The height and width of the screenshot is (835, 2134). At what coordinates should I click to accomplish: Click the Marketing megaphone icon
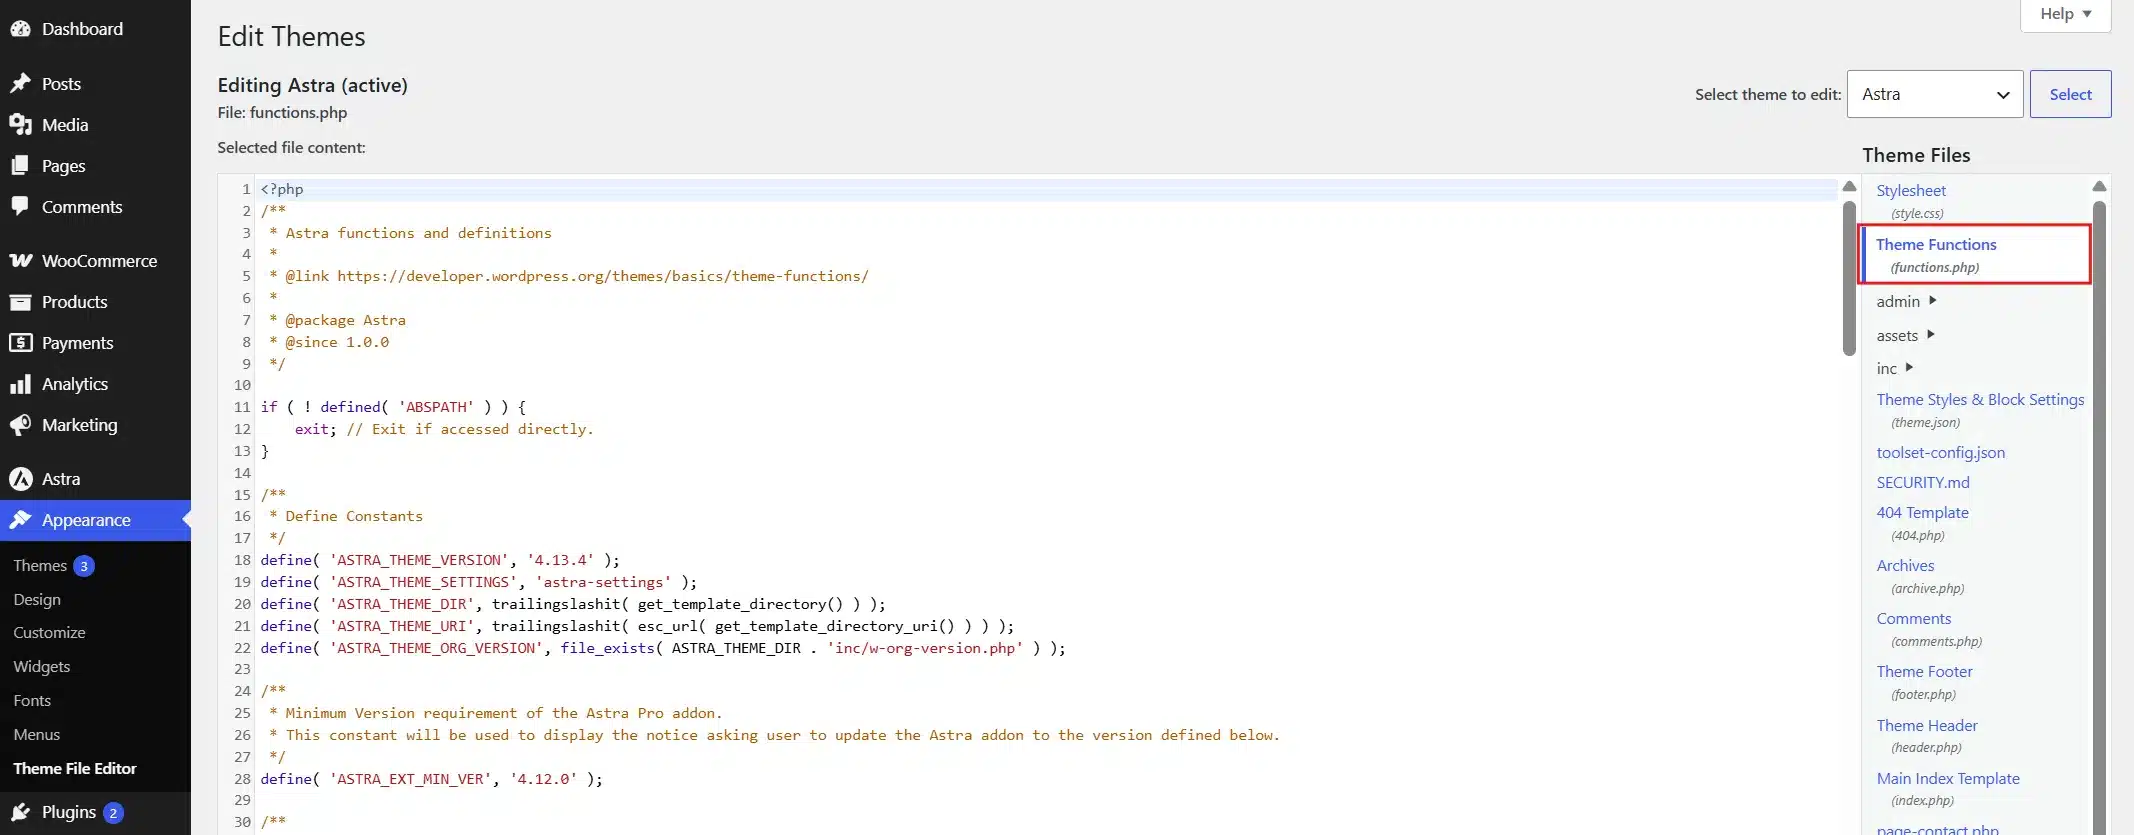tap(20, 425)
